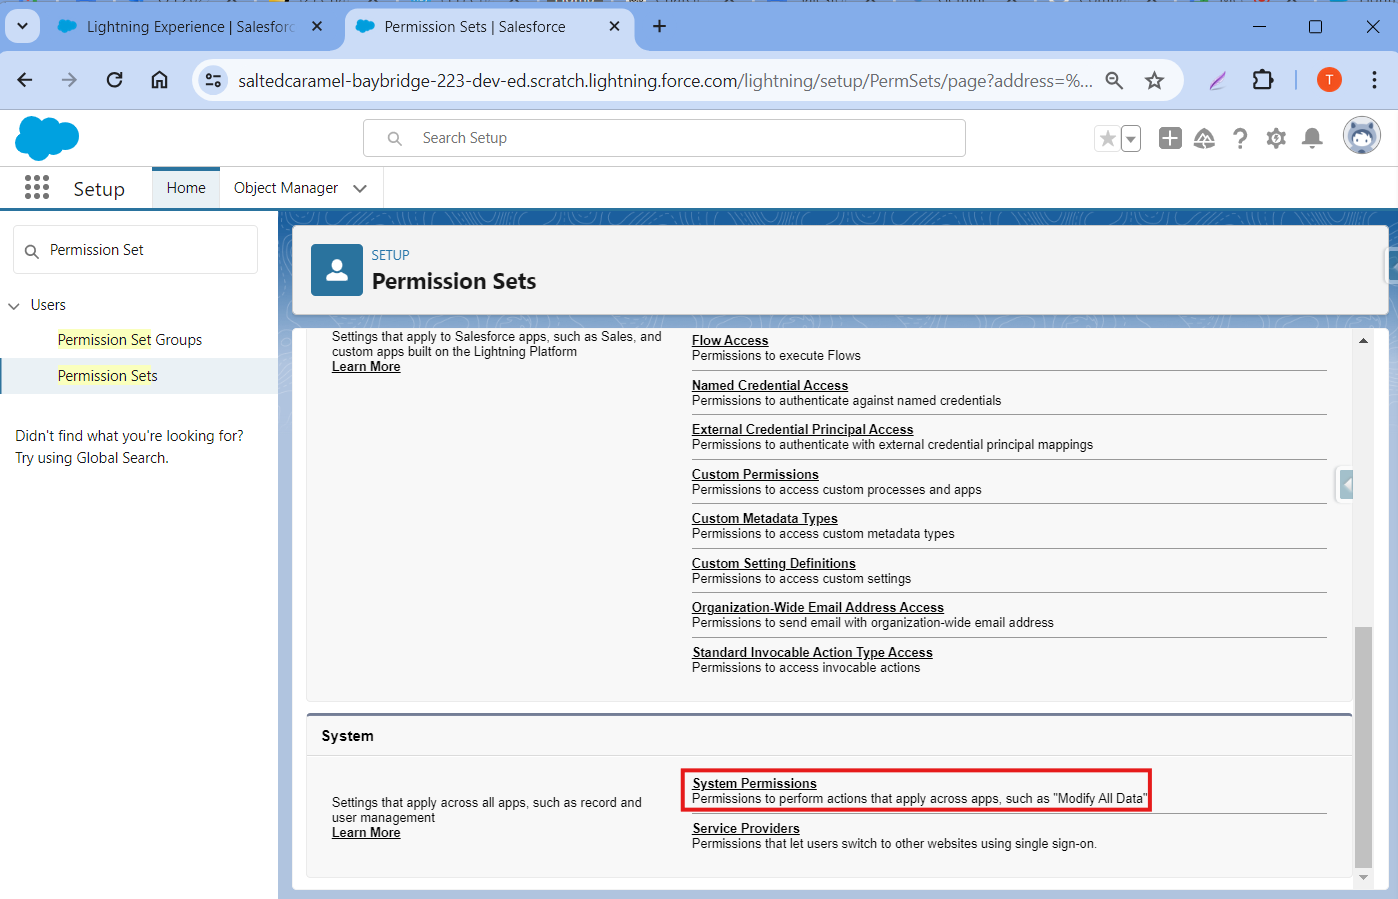Screen dimensions: 1398x899
Task: Select Permission Sets in sidebar
Action: coord(108,376)
